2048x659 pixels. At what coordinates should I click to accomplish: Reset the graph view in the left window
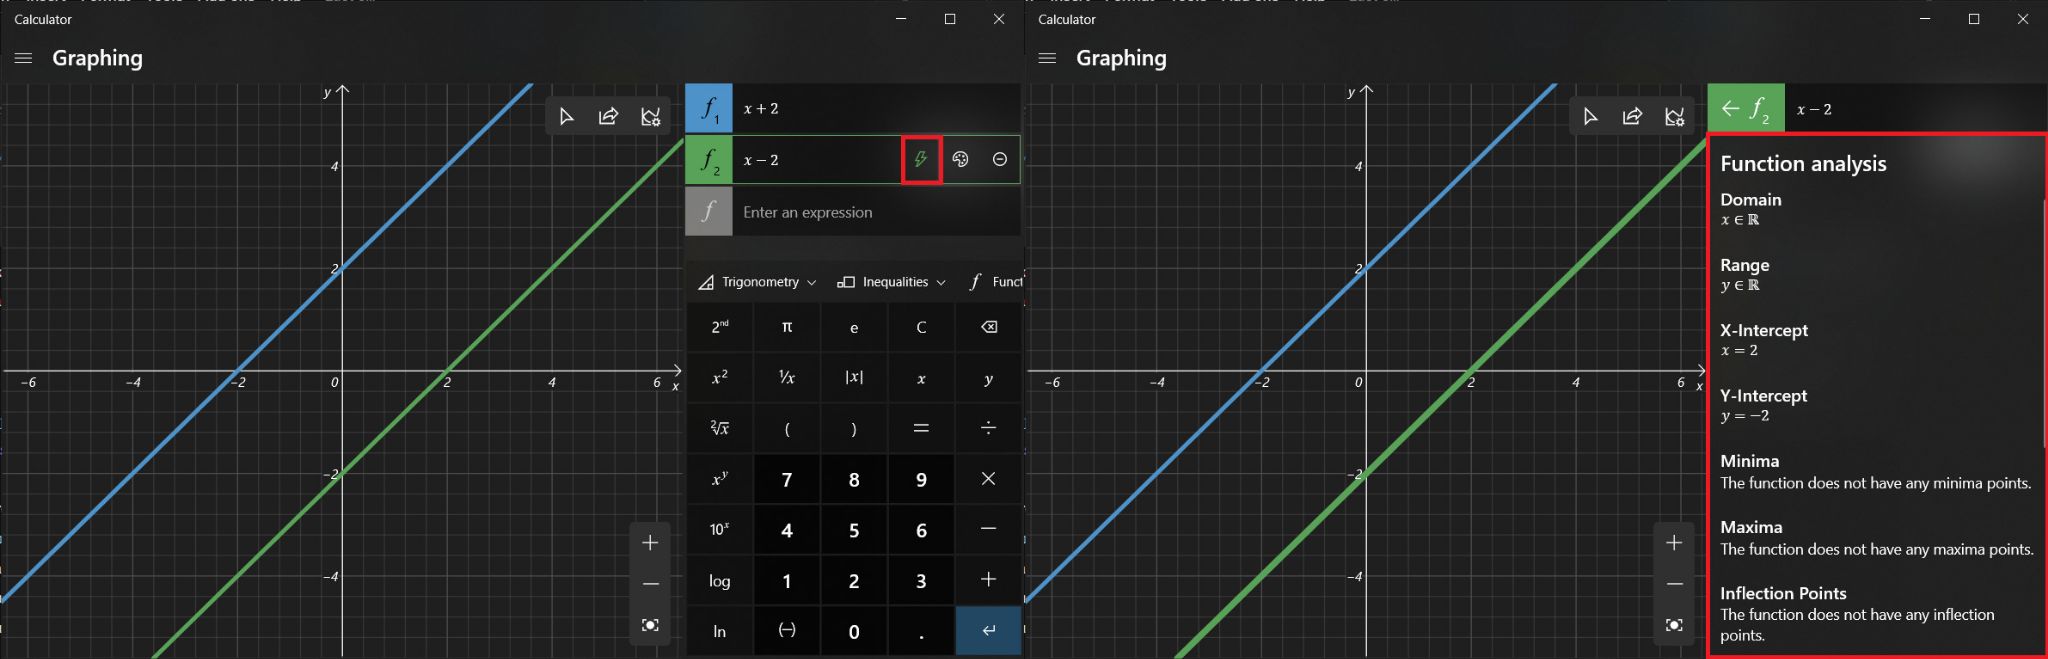650,625
